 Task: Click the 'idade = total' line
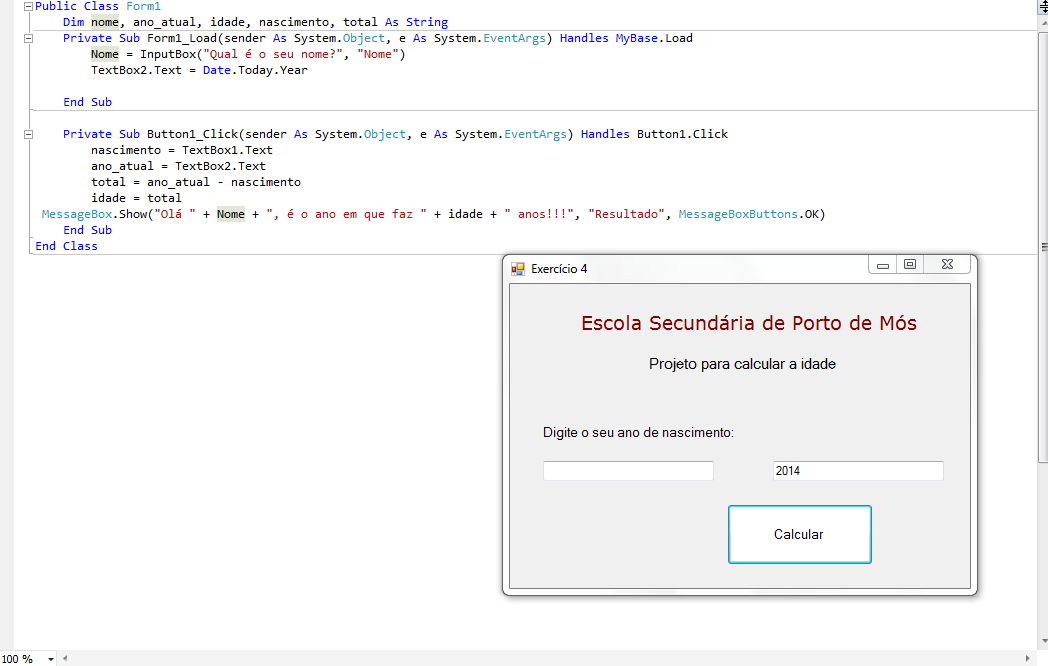point(136,199)
